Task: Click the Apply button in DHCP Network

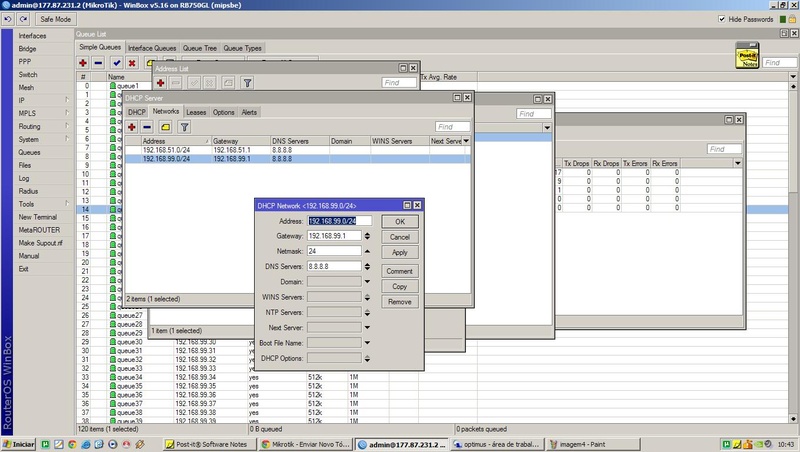Action: 399,253
